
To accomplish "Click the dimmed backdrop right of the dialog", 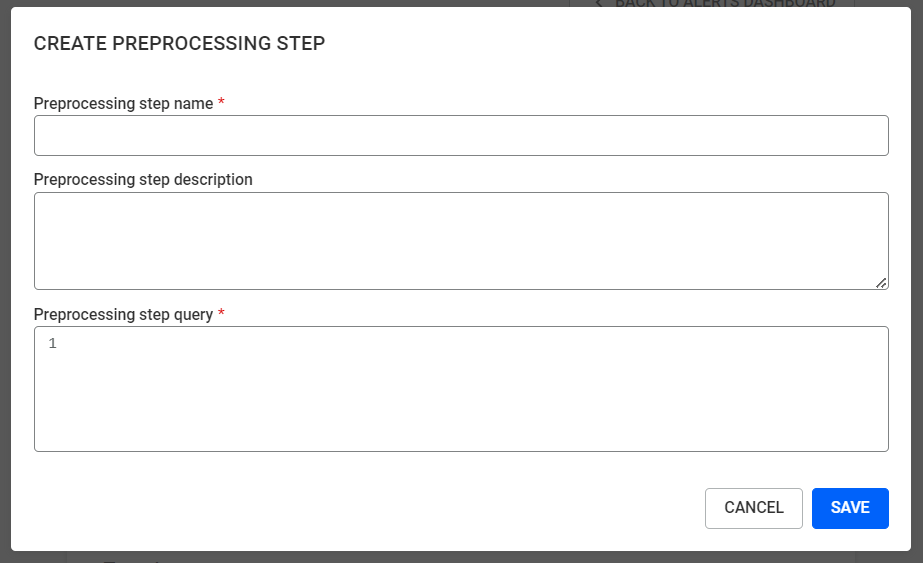I will 917,280.
